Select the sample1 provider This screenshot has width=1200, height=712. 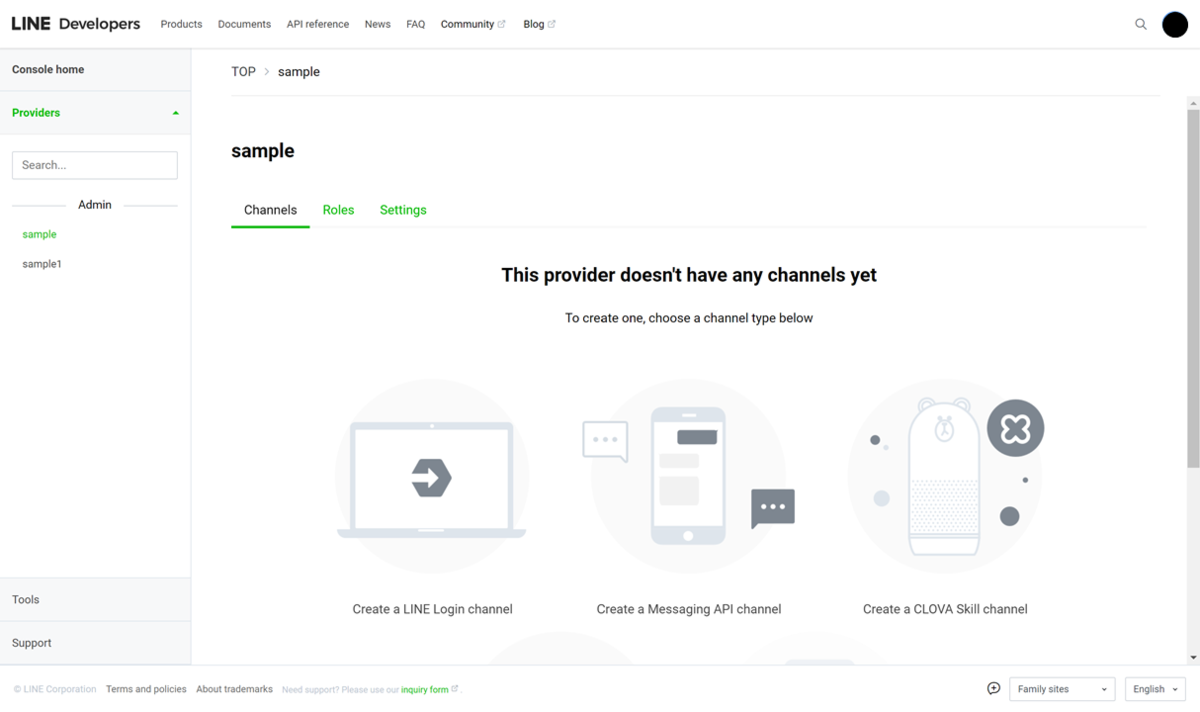tap(42, 264)
